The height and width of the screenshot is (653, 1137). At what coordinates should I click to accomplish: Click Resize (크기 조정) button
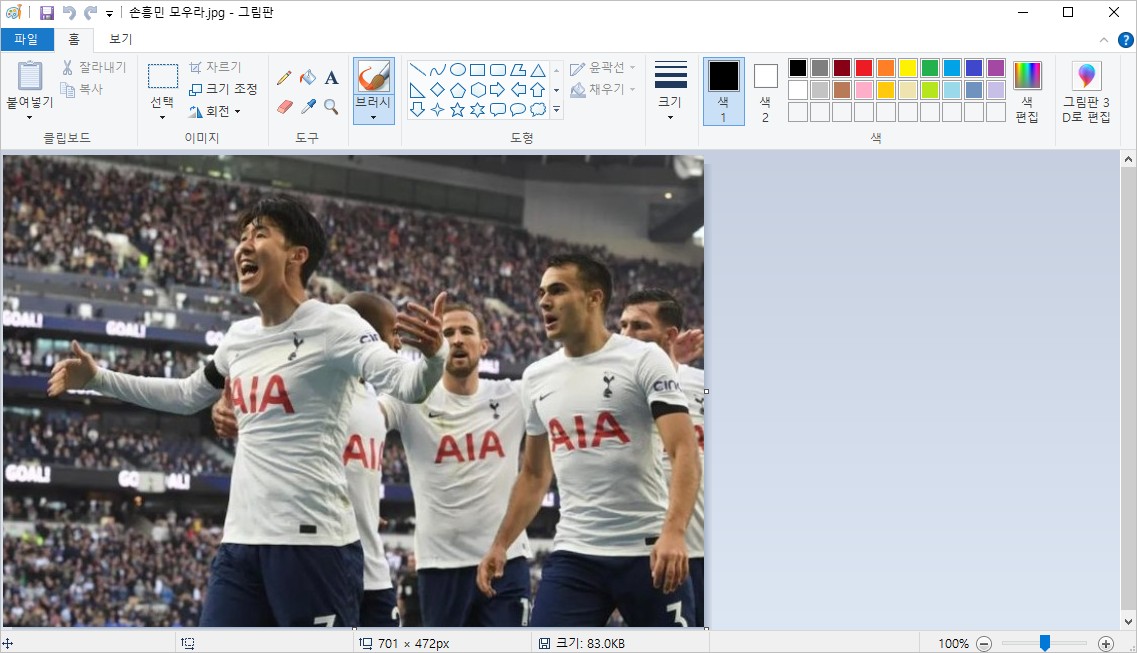(x=223, y=88)
